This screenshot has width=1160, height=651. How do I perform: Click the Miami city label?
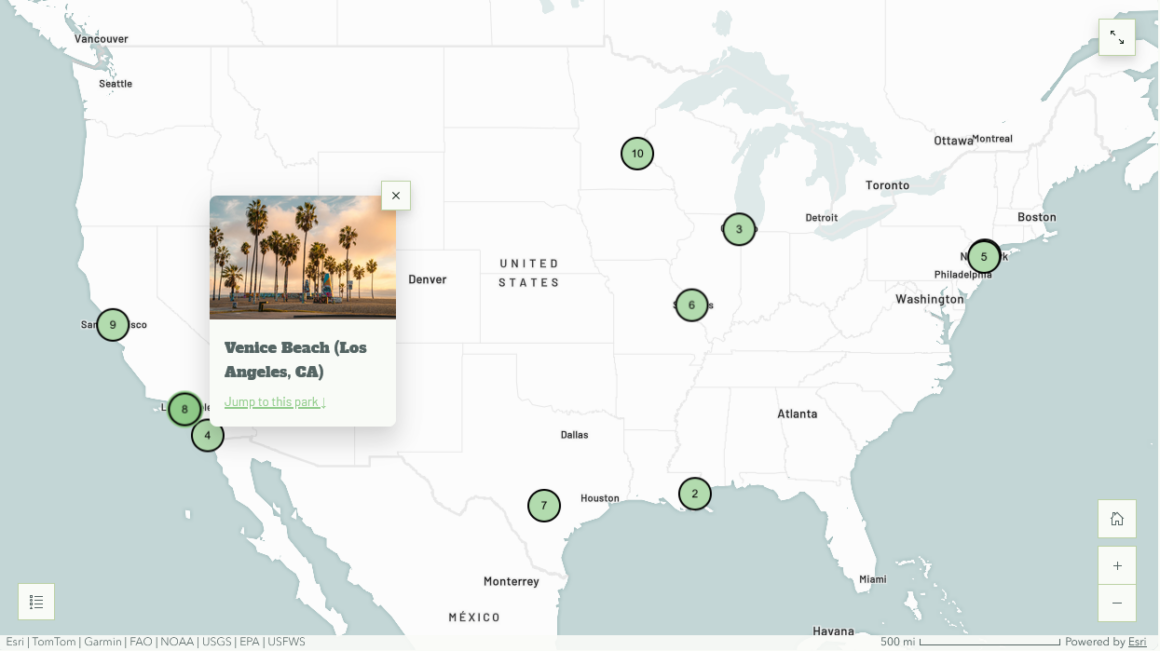[872, 579]
